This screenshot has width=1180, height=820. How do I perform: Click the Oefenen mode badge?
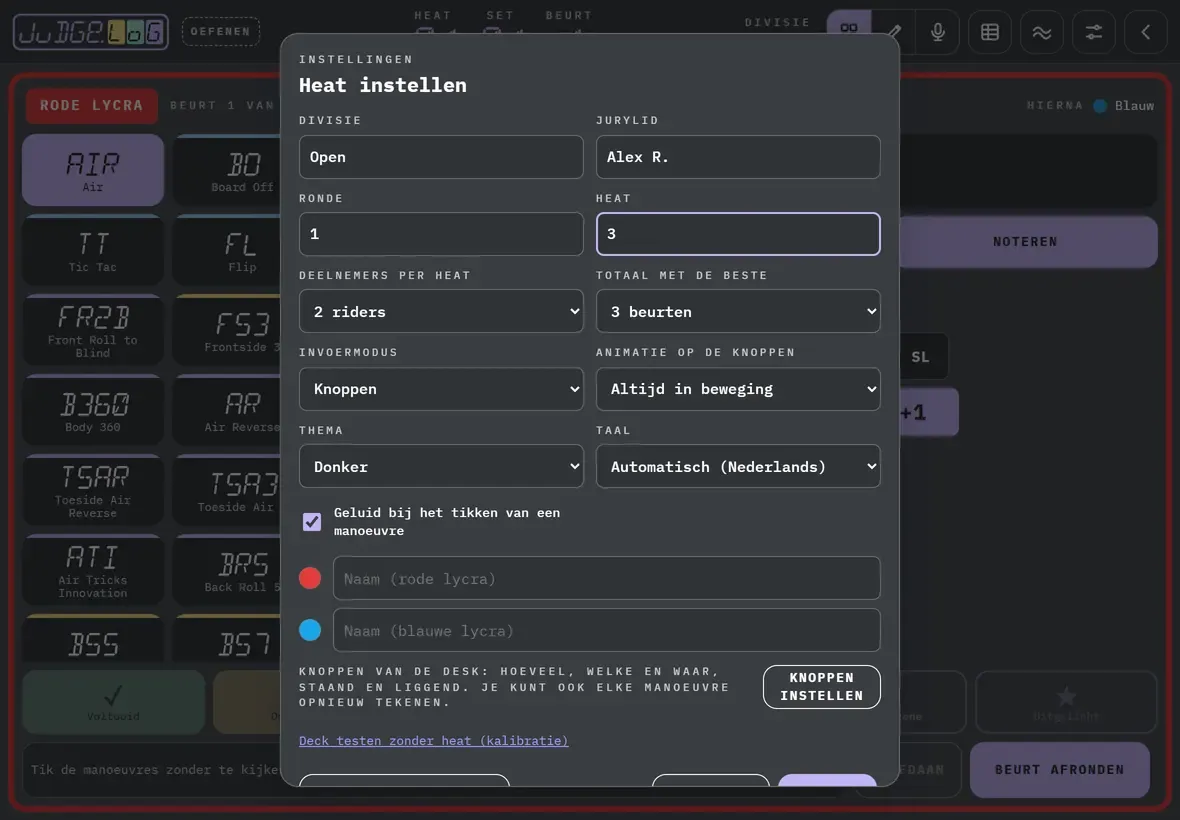coord(220,32)
